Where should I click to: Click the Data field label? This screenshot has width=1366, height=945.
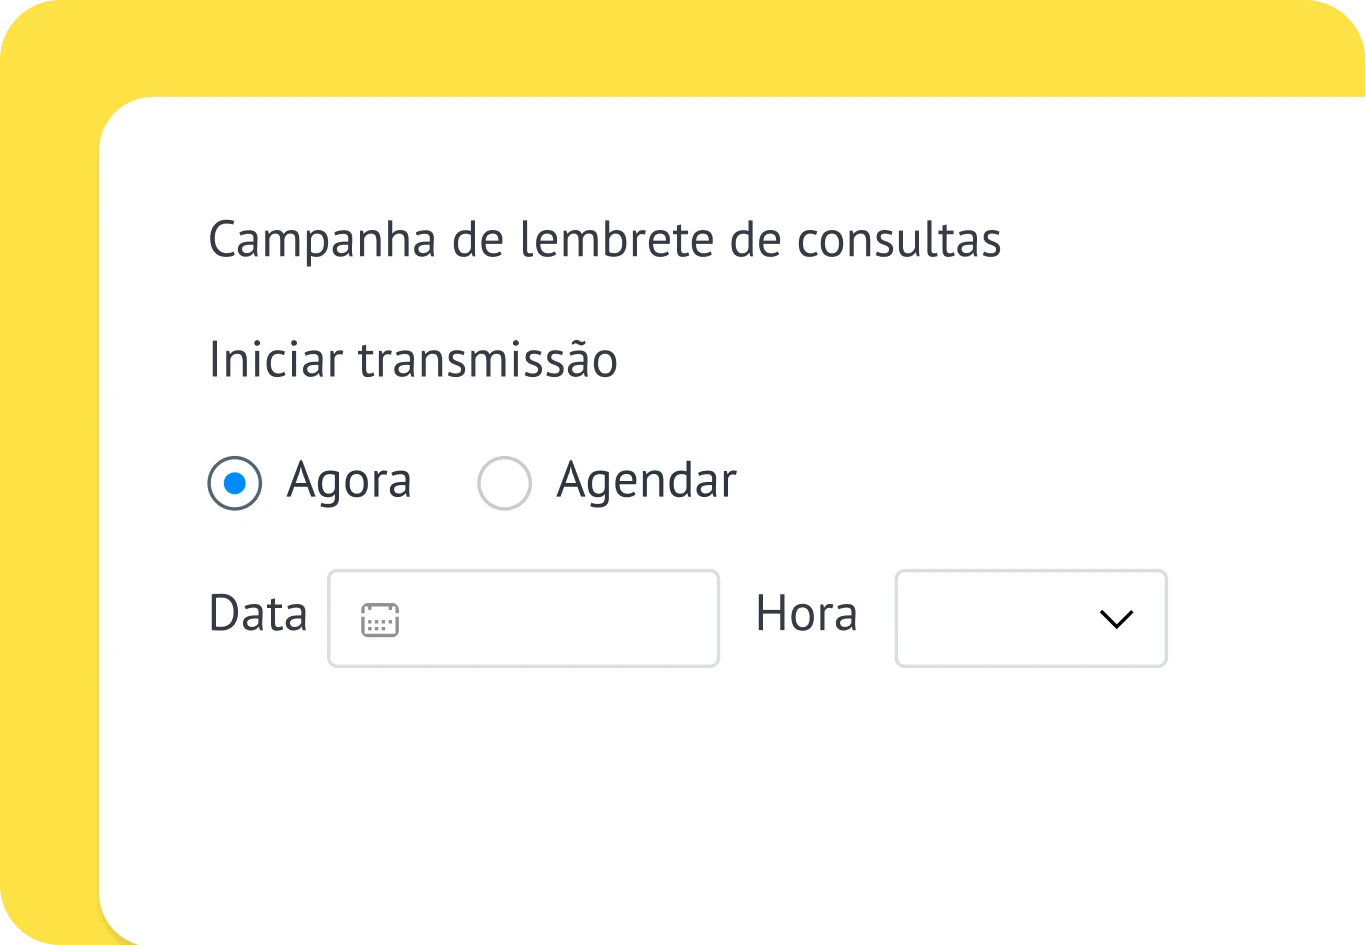click(257, 614)
